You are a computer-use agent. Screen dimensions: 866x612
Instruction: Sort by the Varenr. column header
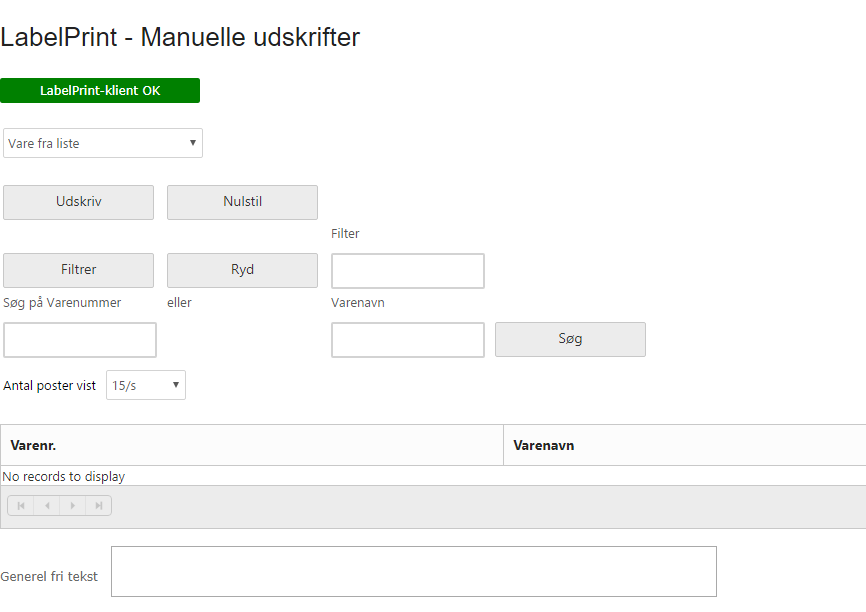click(x=33, y=445)
